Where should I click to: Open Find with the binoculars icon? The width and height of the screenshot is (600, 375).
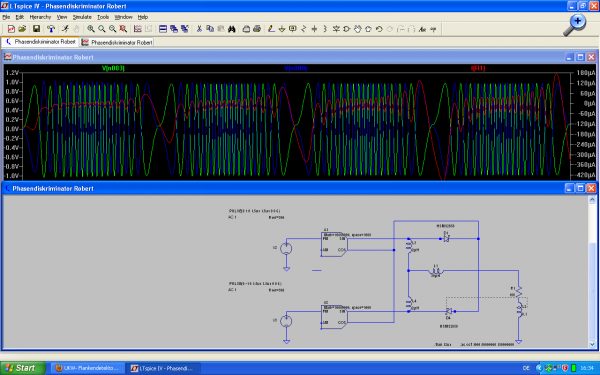(x=232, y=29)
